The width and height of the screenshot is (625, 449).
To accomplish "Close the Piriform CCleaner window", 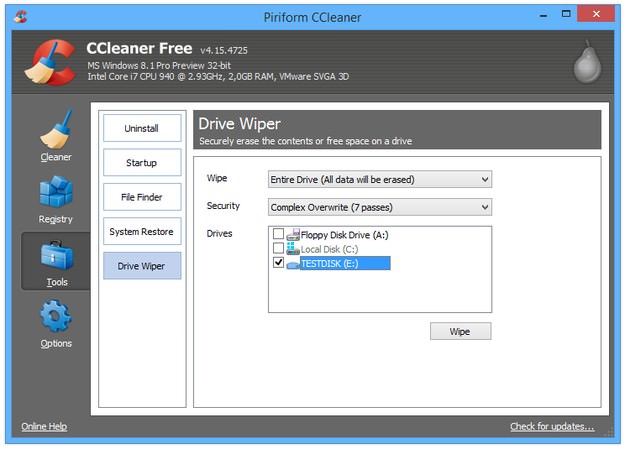I will (x=596, y=14).
